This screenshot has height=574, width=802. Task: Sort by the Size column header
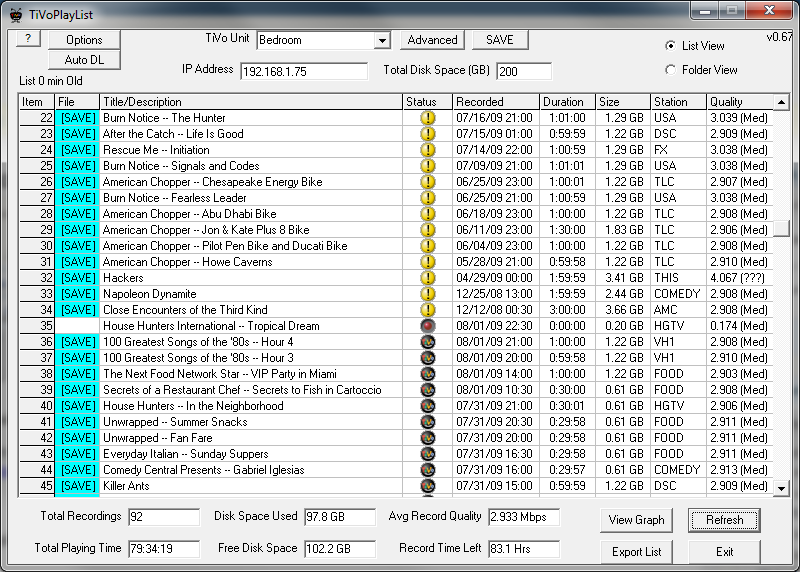tap(623, 102)
